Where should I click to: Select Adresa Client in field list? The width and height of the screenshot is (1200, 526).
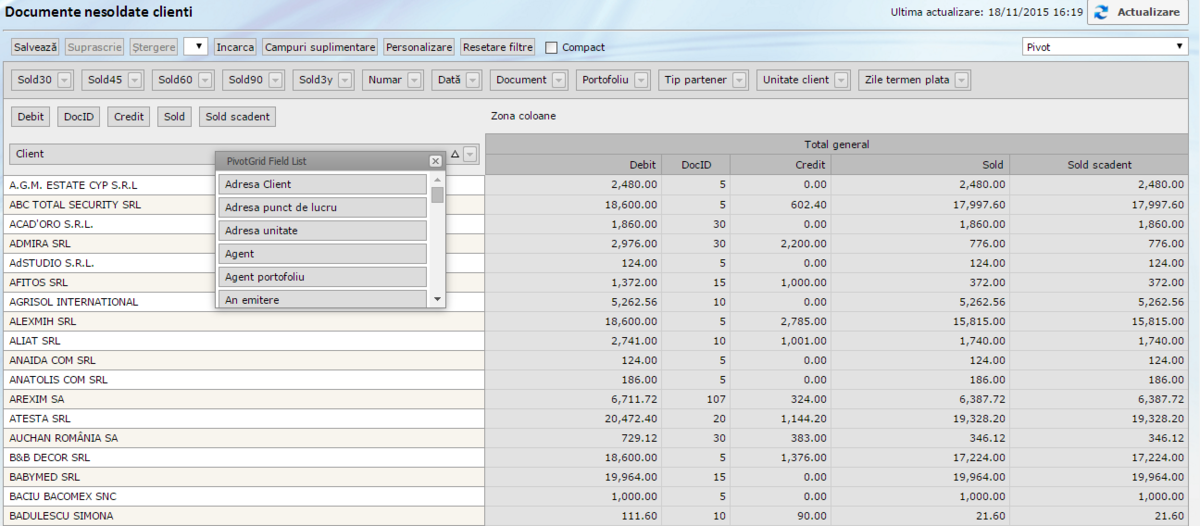pyautogui.click(x=323, y=184)
